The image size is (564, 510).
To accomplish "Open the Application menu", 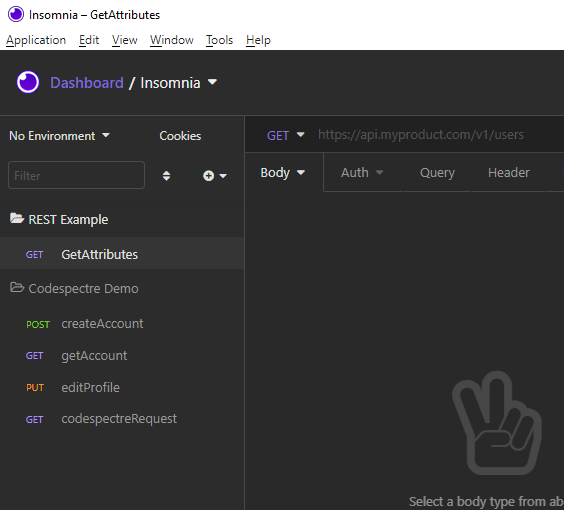I will pyautogui.click(x=36, y=40).
